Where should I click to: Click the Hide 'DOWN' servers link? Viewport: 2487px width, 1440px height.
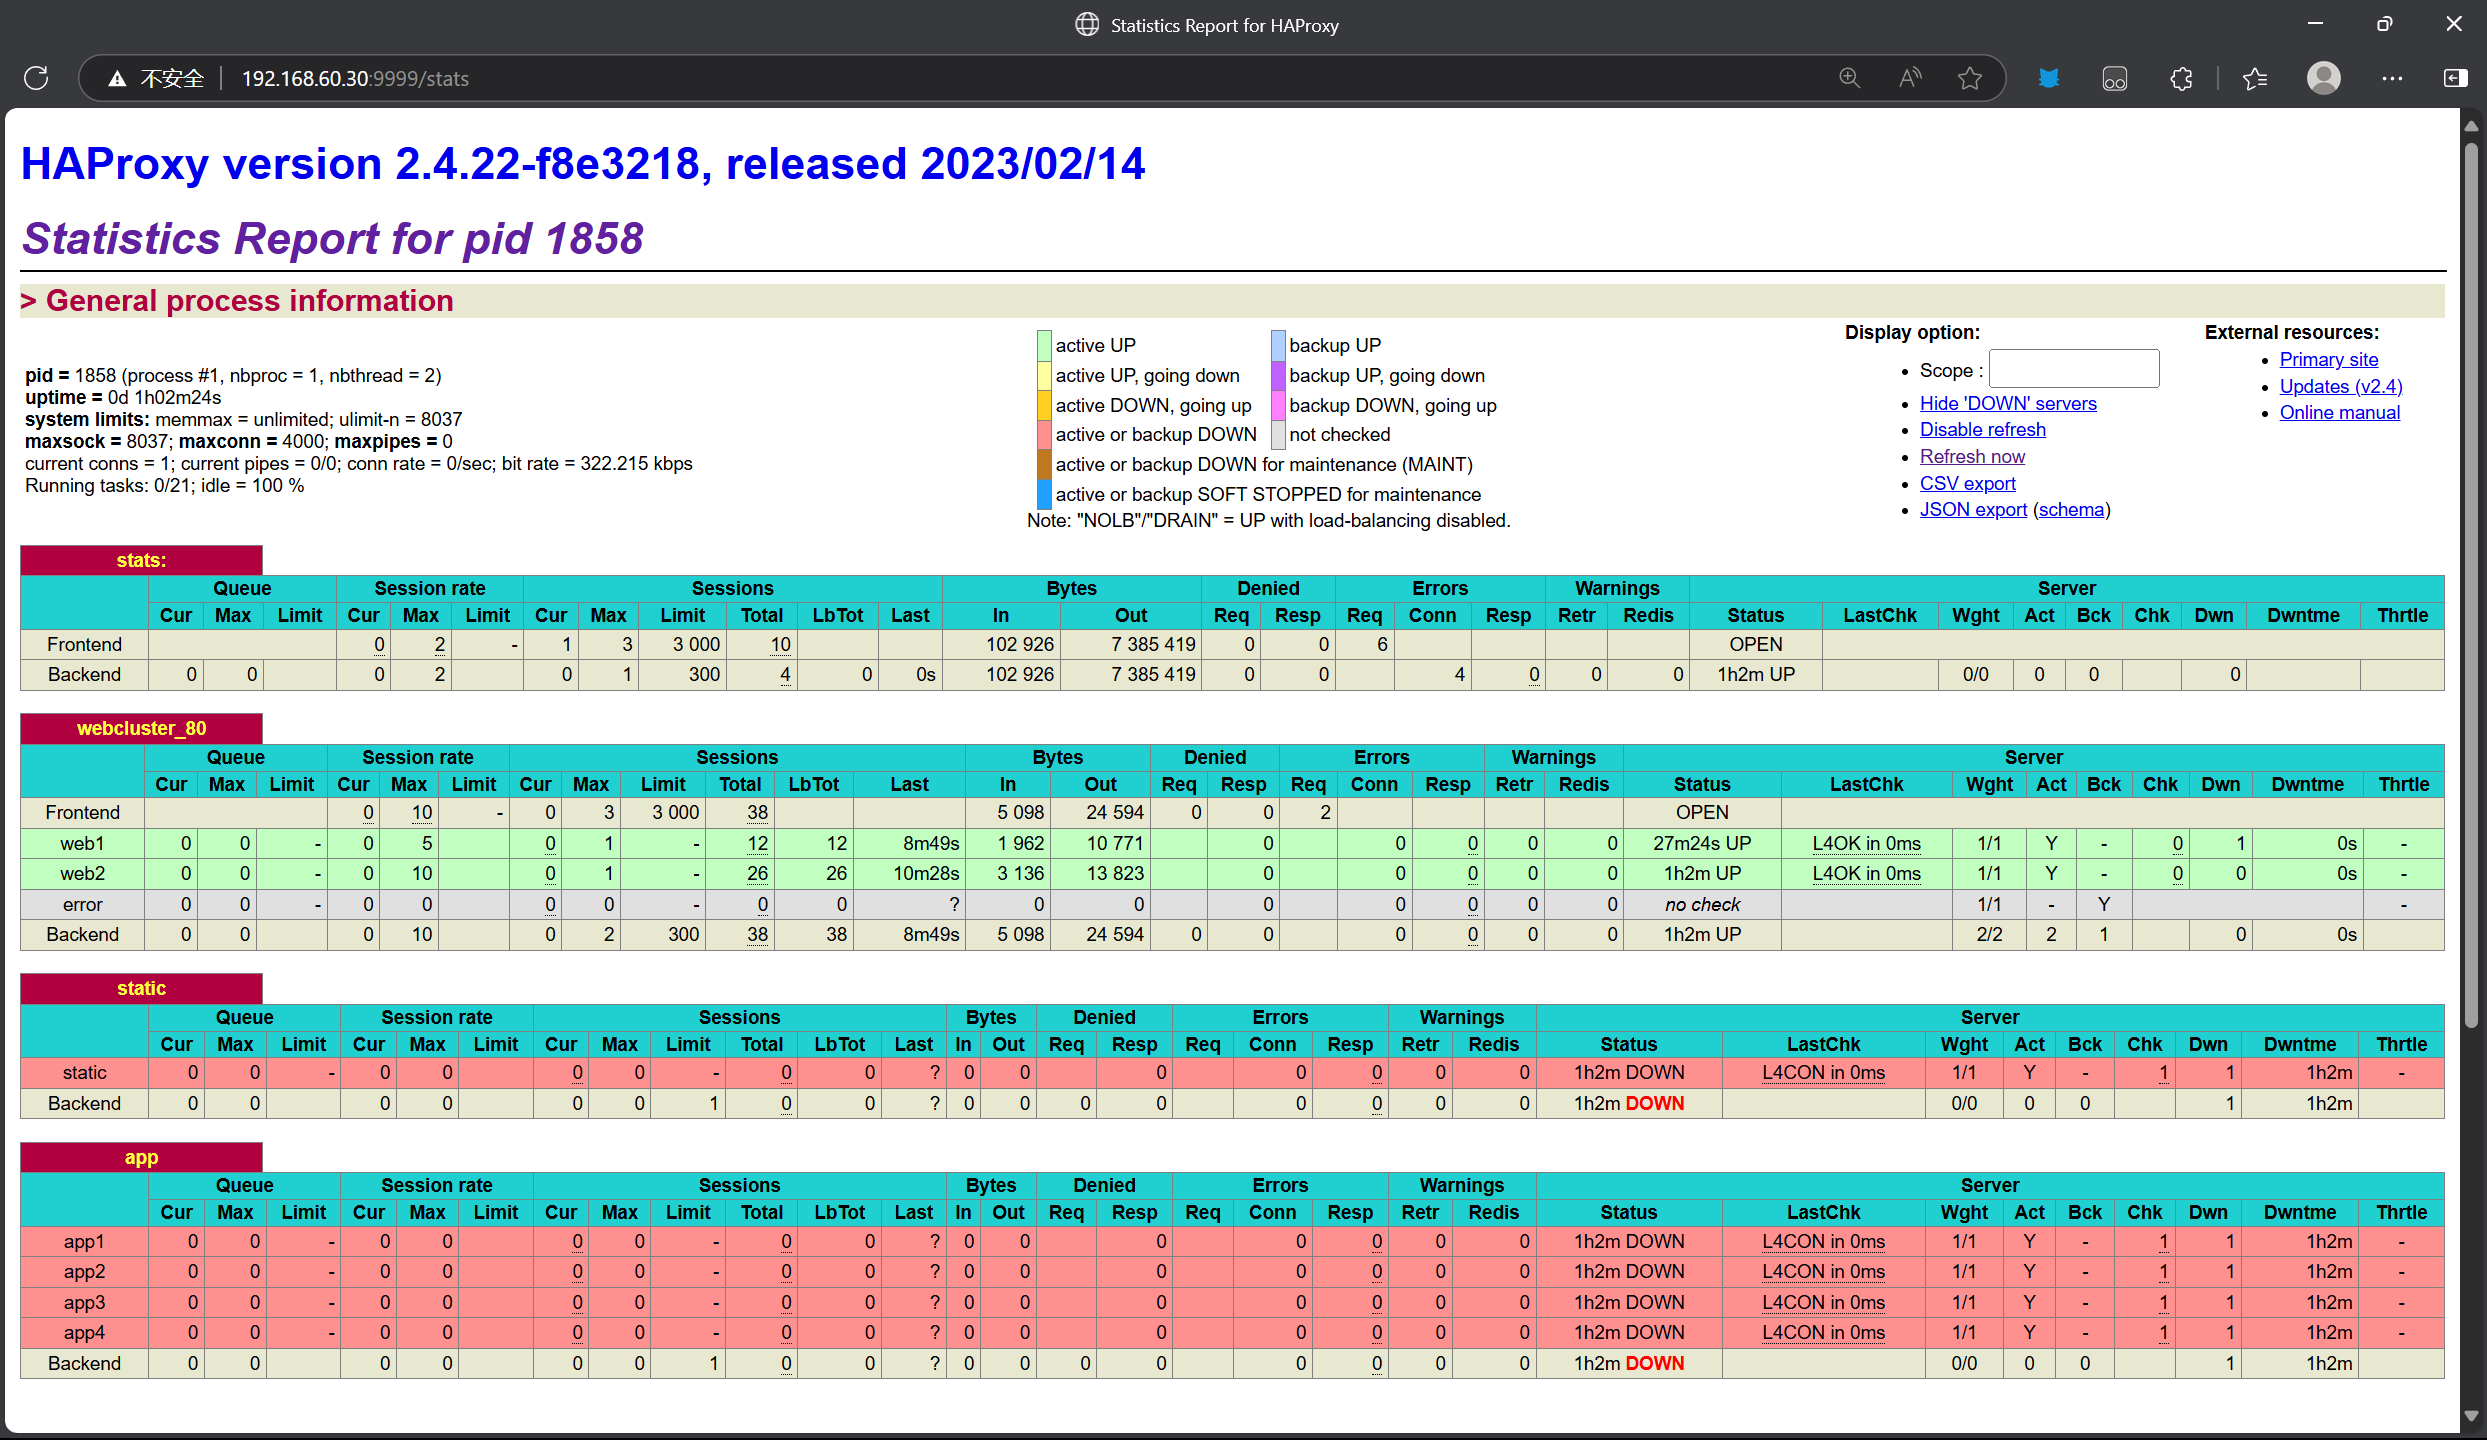[2008, 403]
